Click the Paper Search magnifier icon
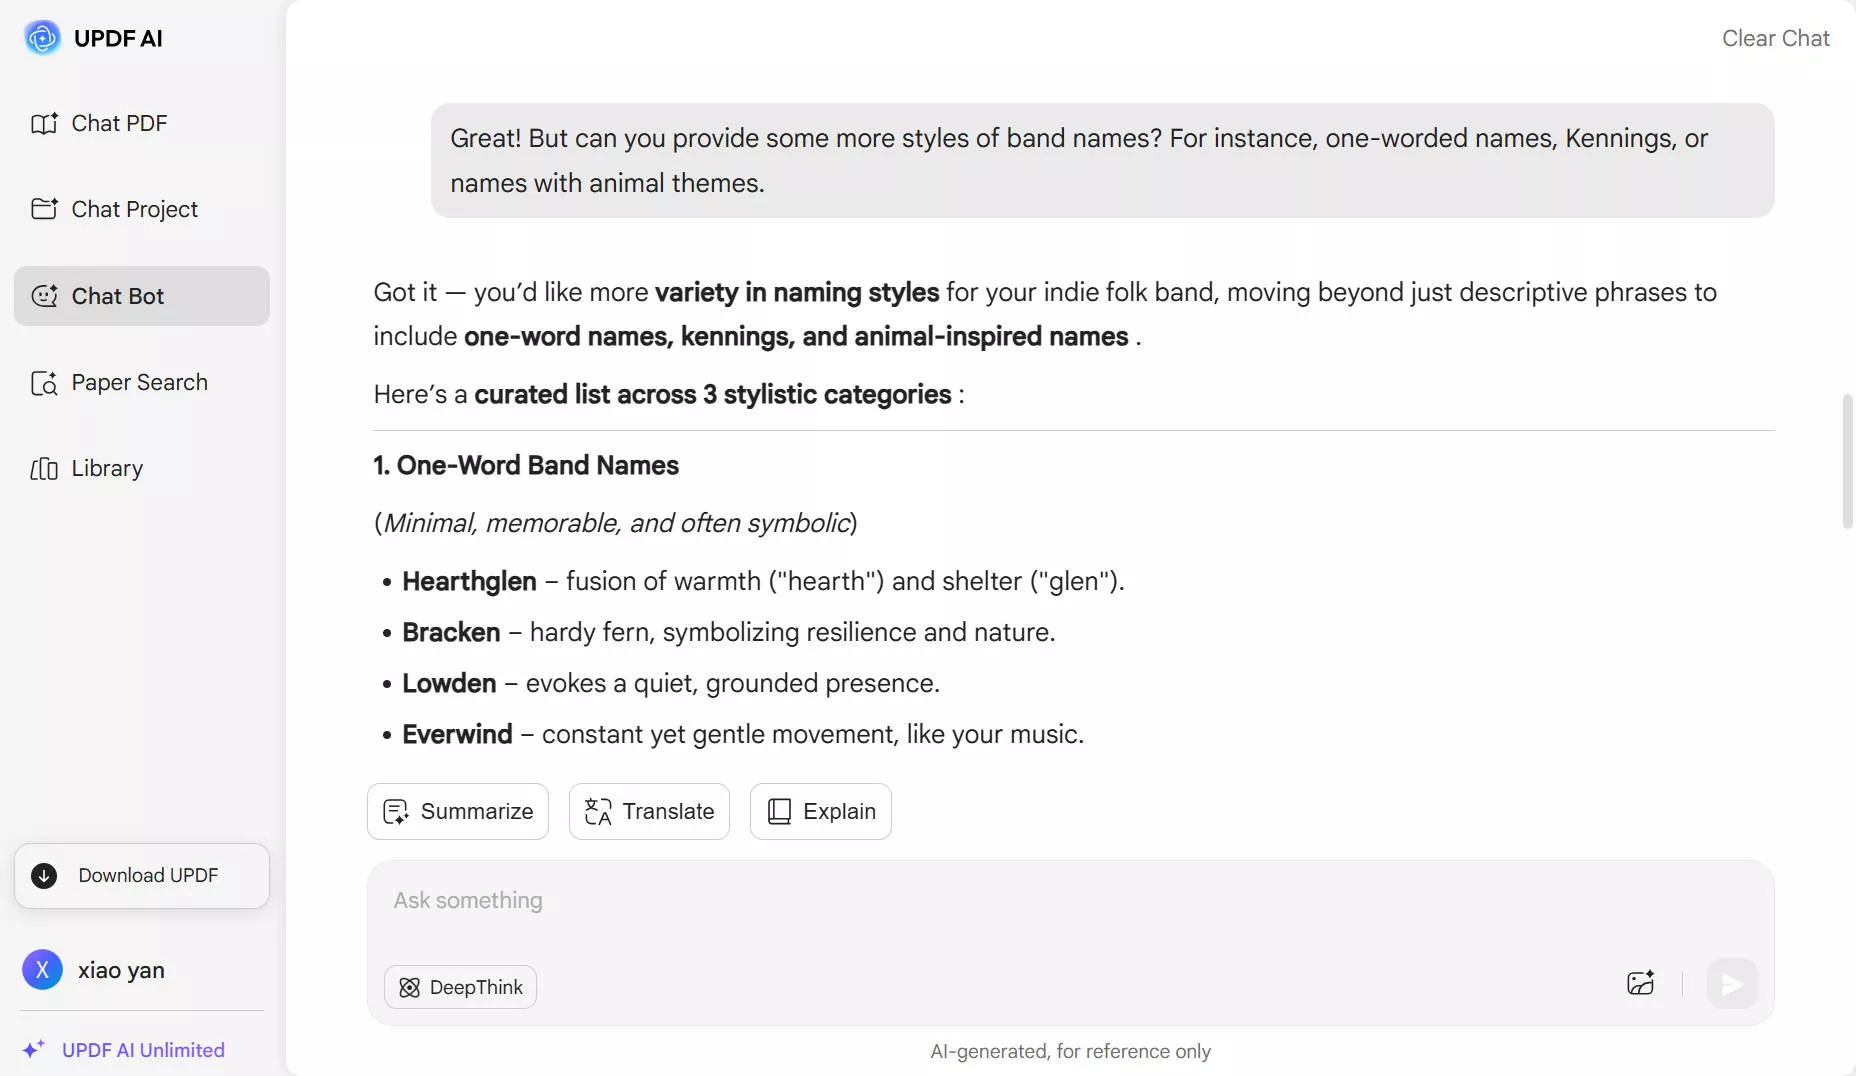 (44, 383)
